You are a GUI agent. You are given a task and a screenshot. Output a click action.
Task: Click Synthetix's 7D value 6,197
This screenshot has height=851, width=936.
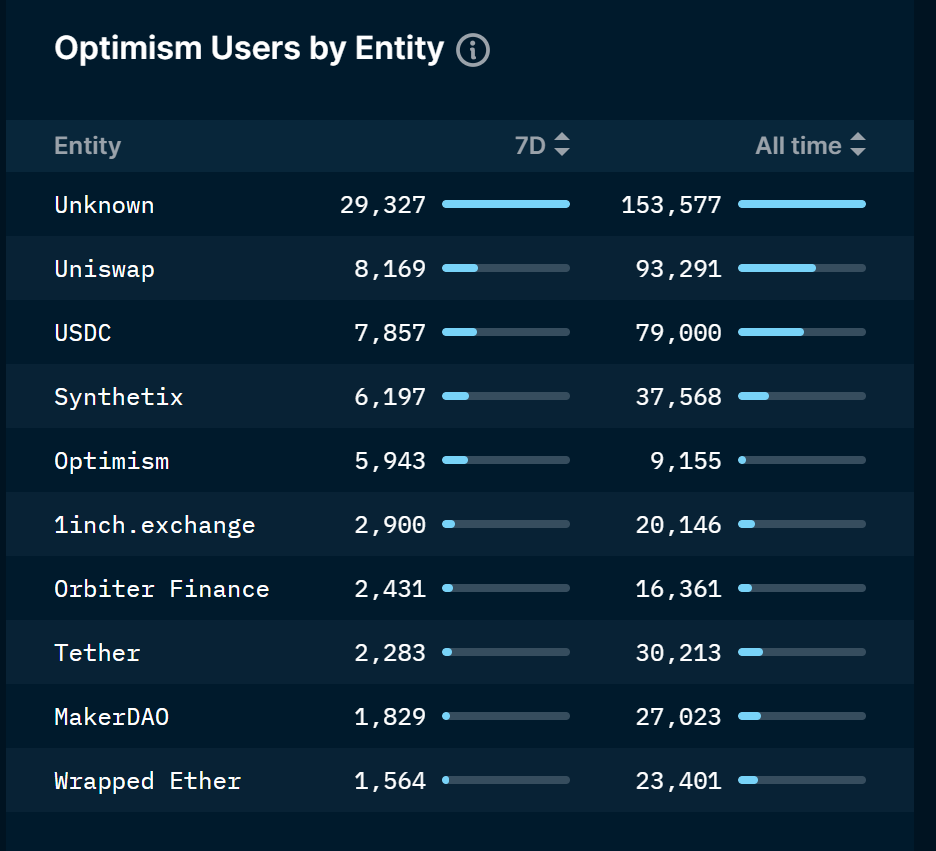pos(390,397)
